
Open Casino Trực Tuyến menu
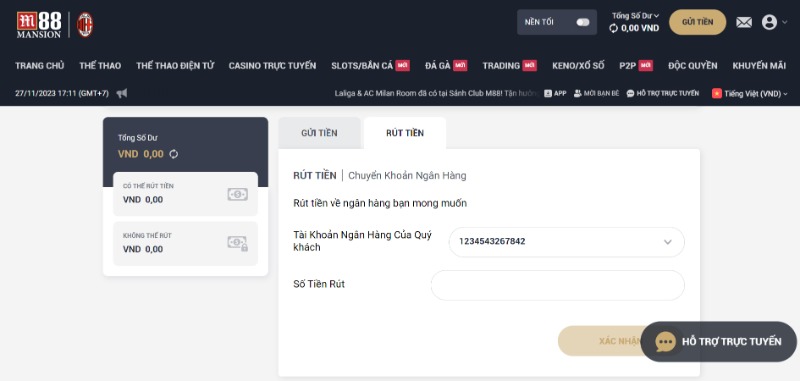tap(272, 65)
